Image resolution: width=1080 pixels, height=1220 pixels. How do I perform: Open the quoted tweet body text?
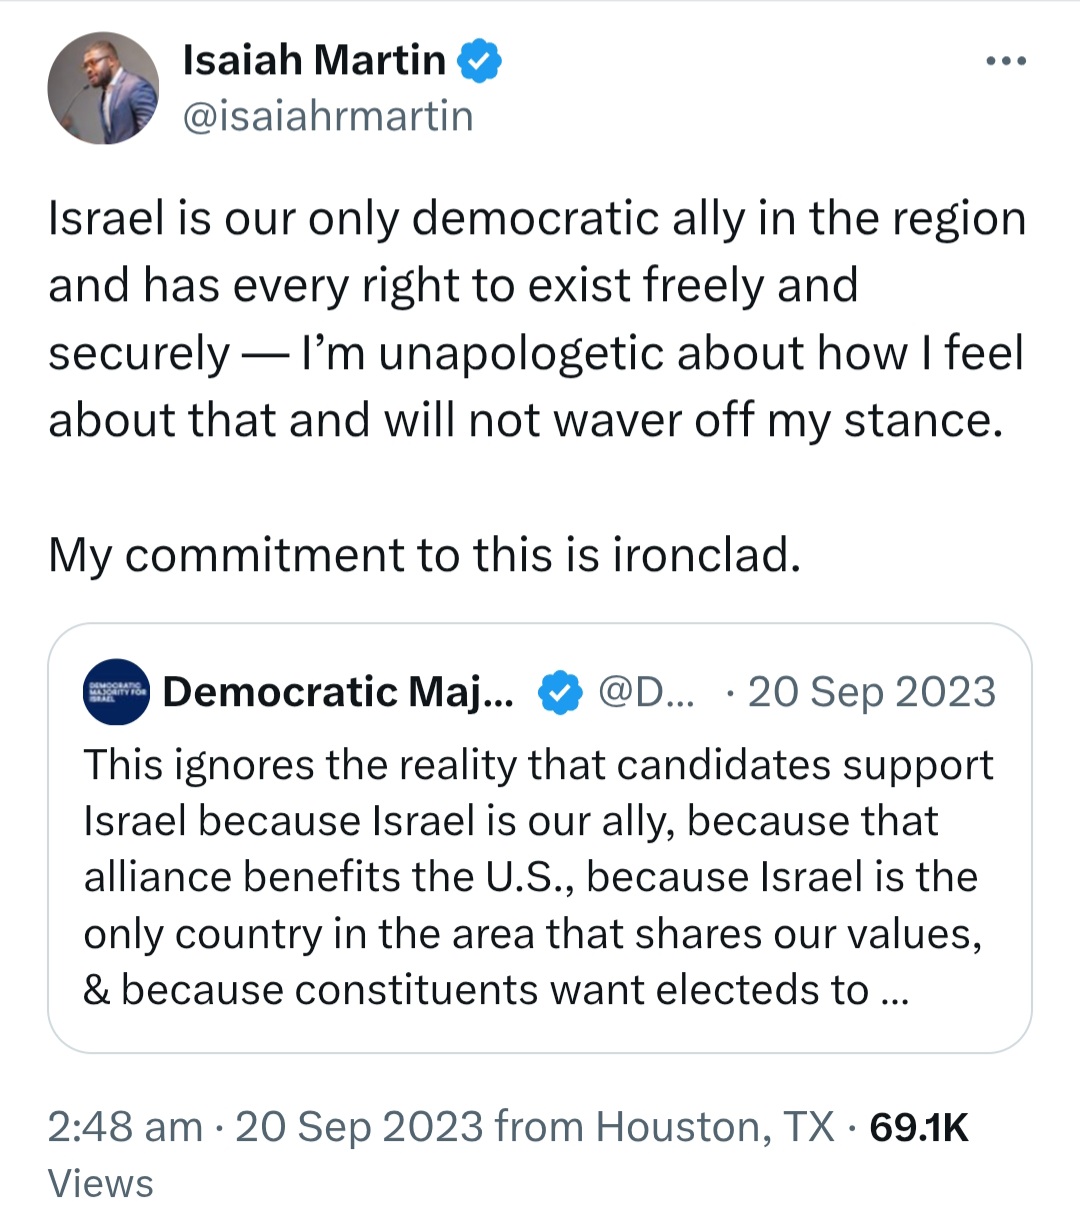538,877
